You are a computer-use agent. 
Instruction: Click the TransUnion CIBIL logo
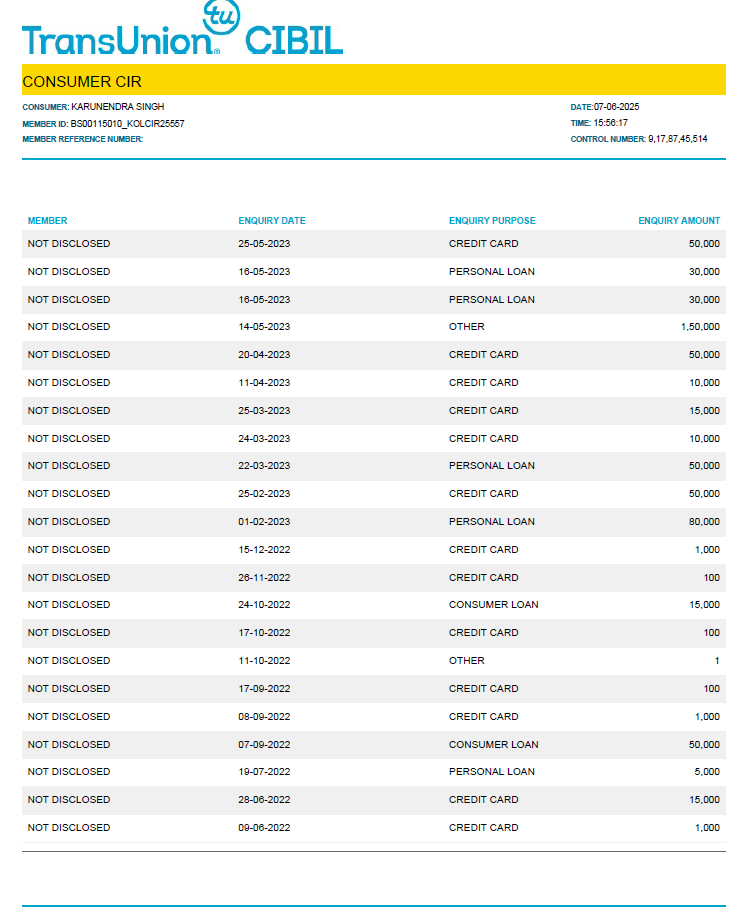(x=182, y=28)
